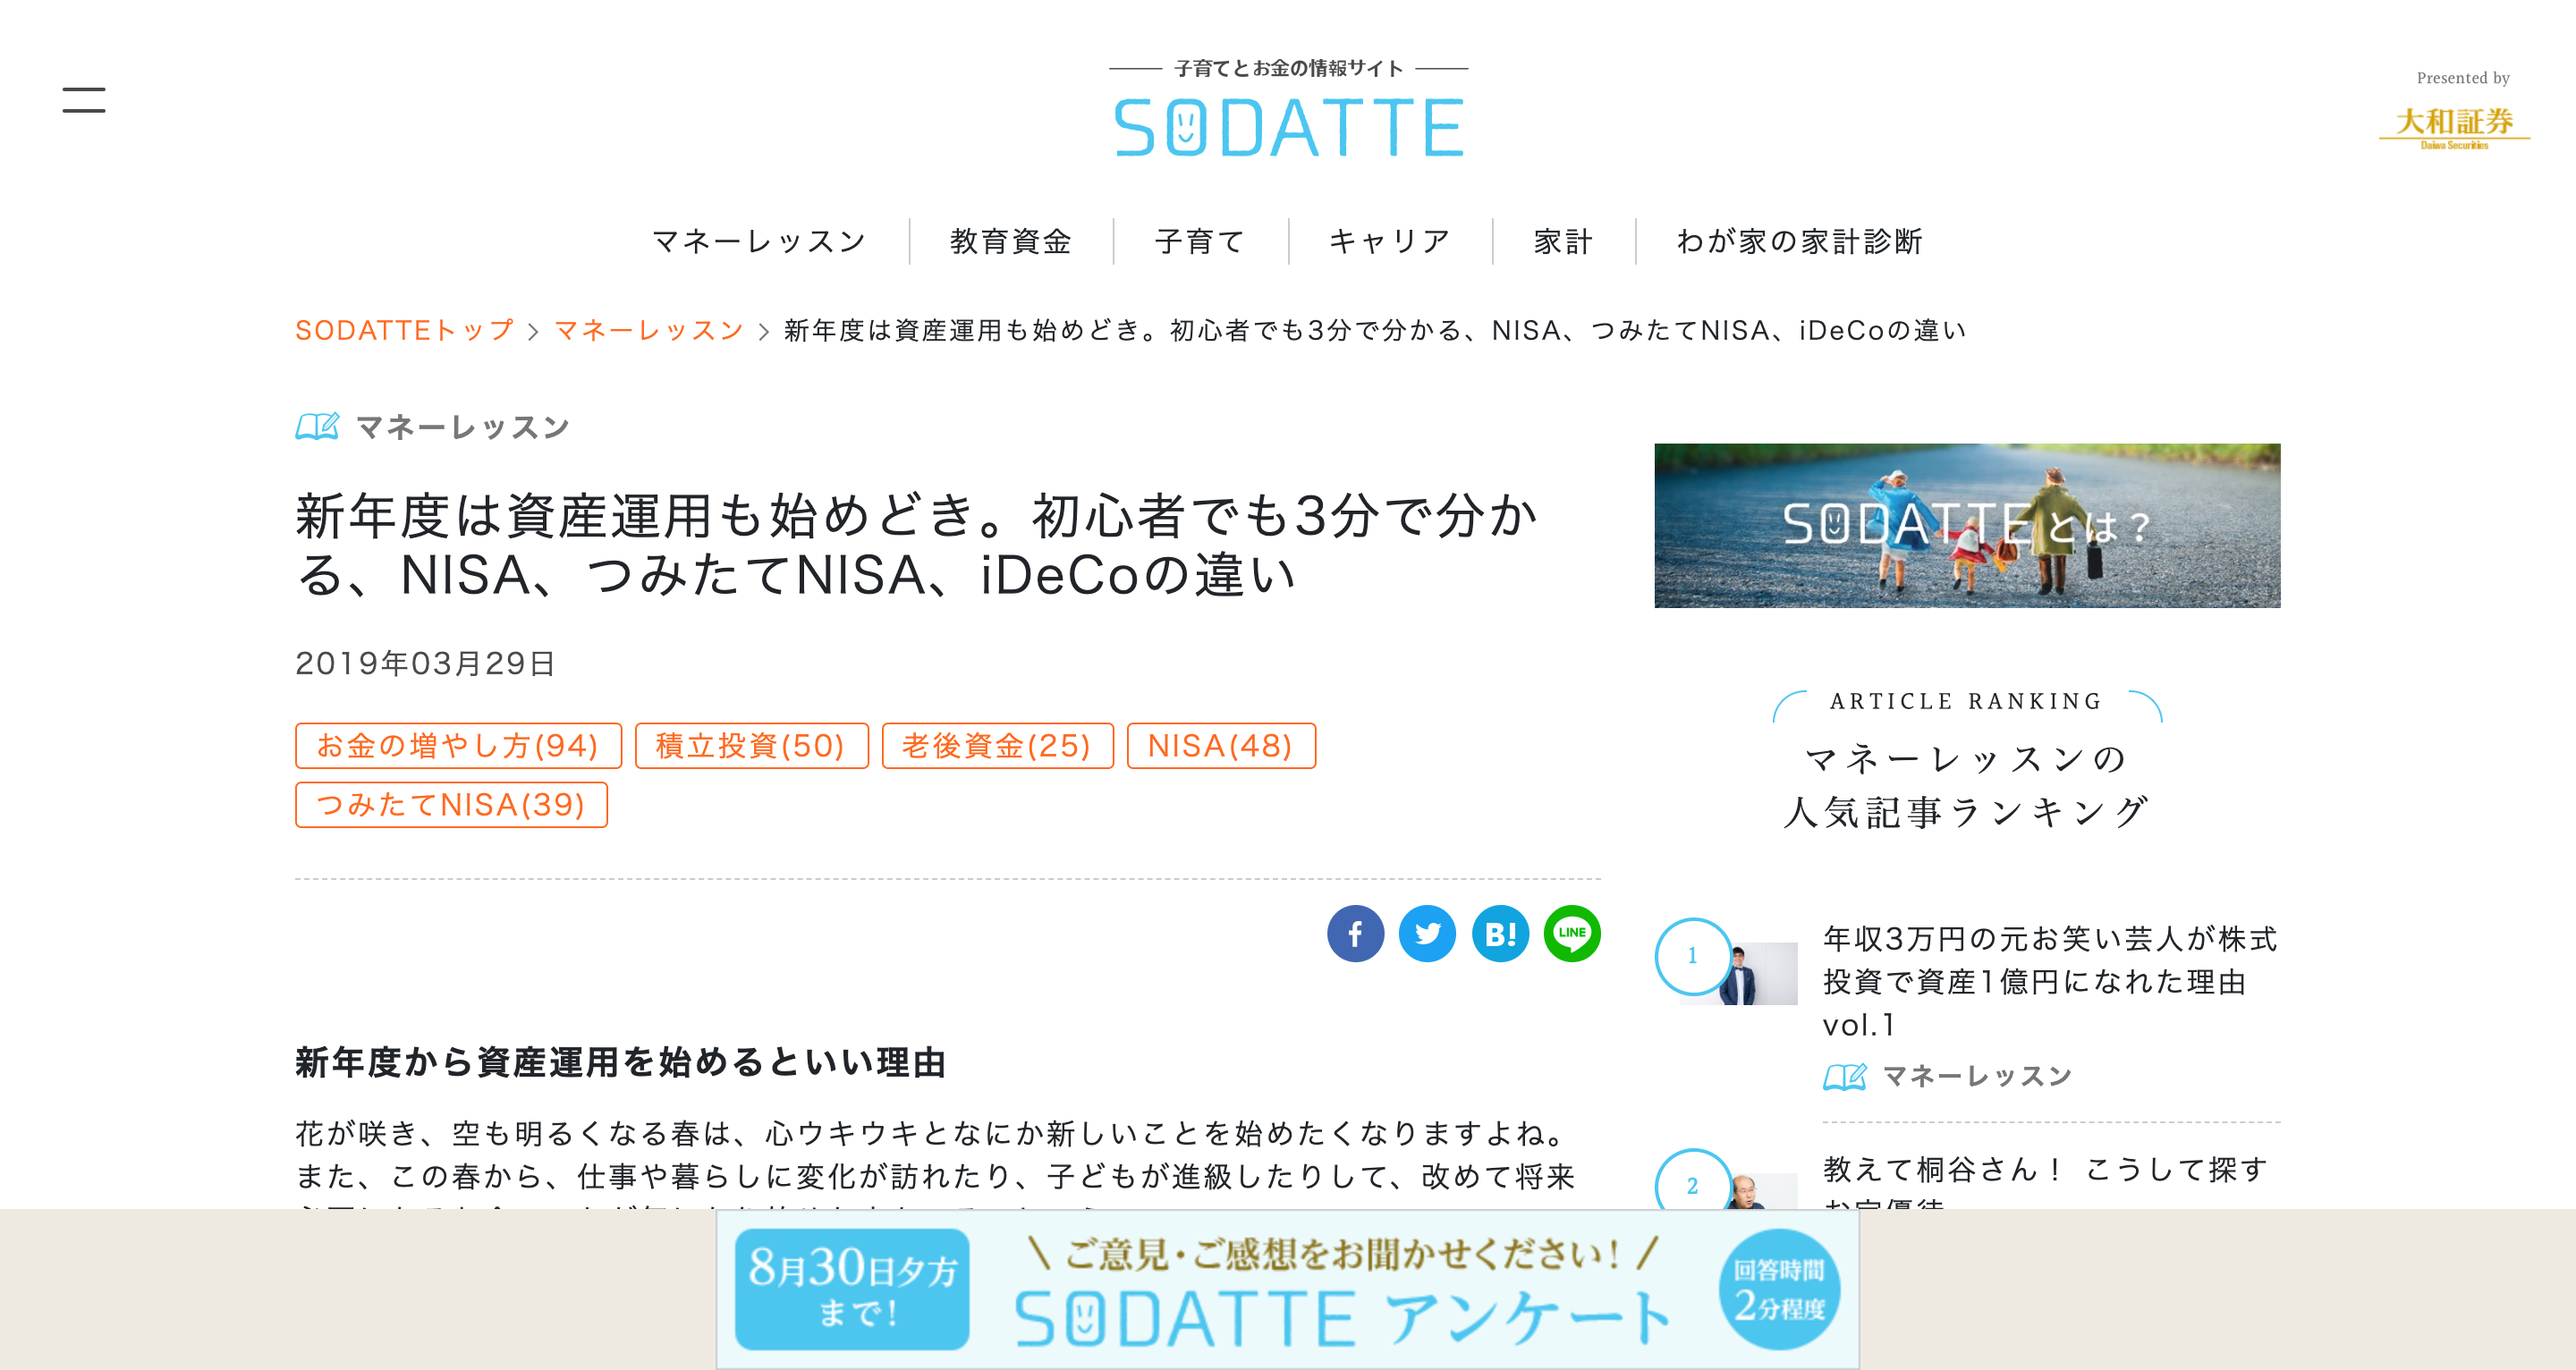
Task: Click 老後資金(25) tag
Action: tap(997, 746)
